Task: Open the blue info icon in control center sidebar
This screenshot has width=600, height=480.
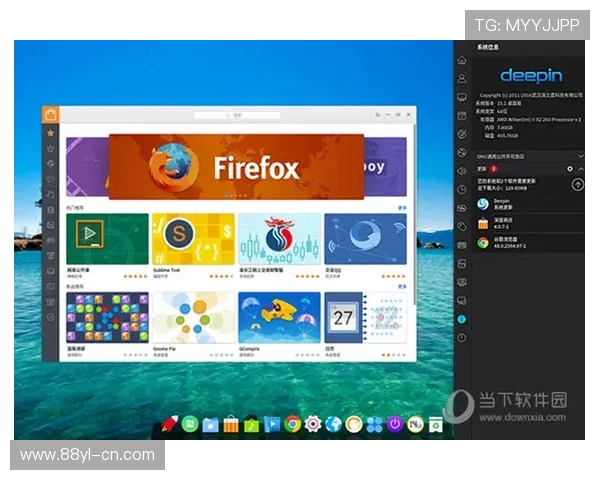Action: tap(461, 319)
